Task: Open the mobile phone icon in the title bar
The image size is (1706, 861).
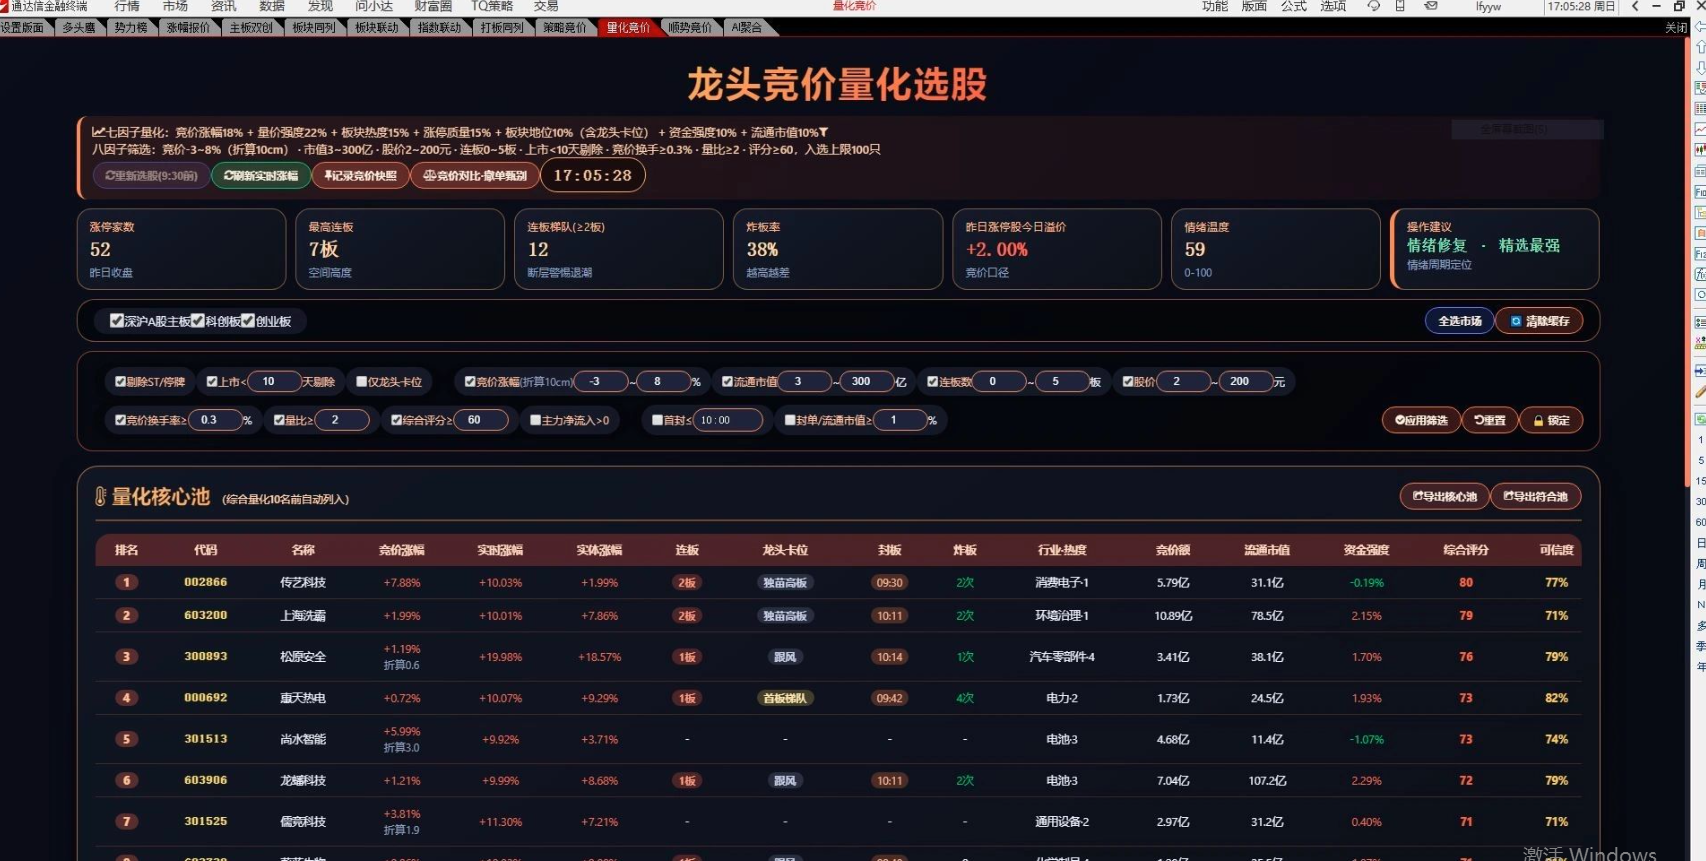Action: pyautogui.click(x=1400, y=6)
